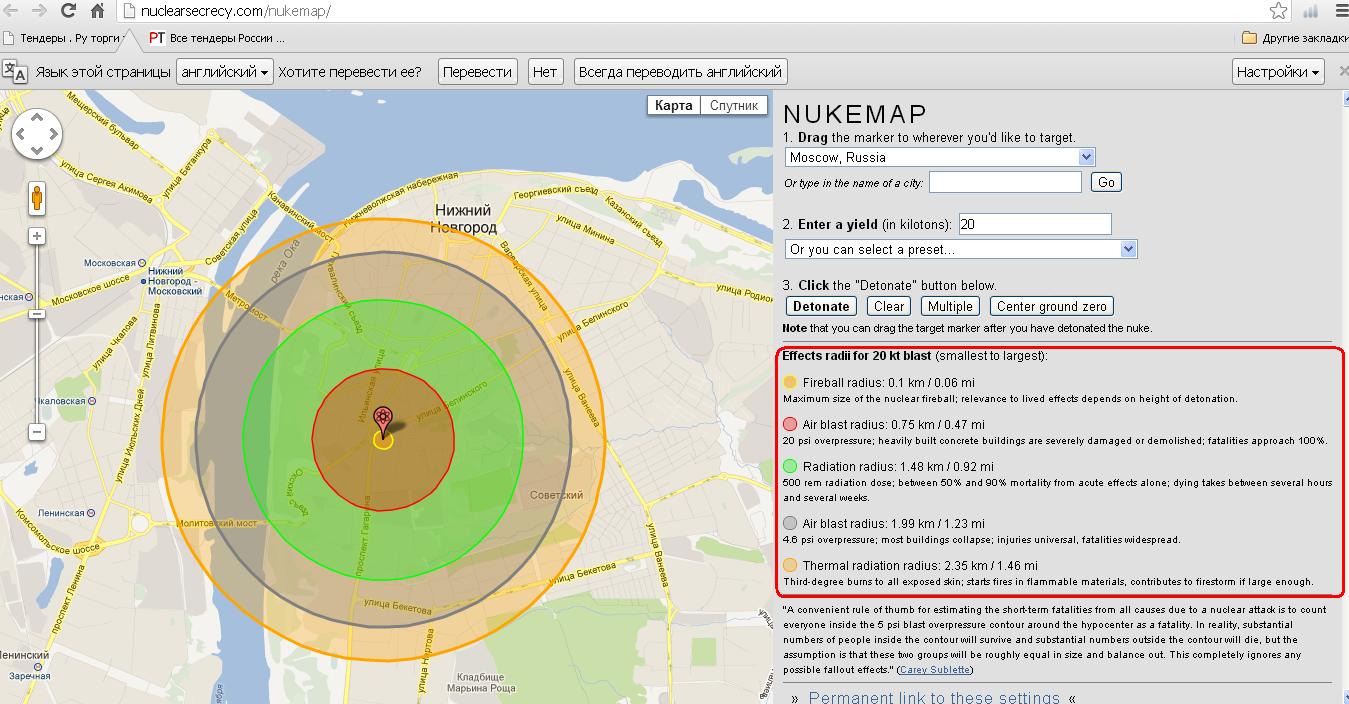Click the Нет button in translate bar

tap(545, 72)
